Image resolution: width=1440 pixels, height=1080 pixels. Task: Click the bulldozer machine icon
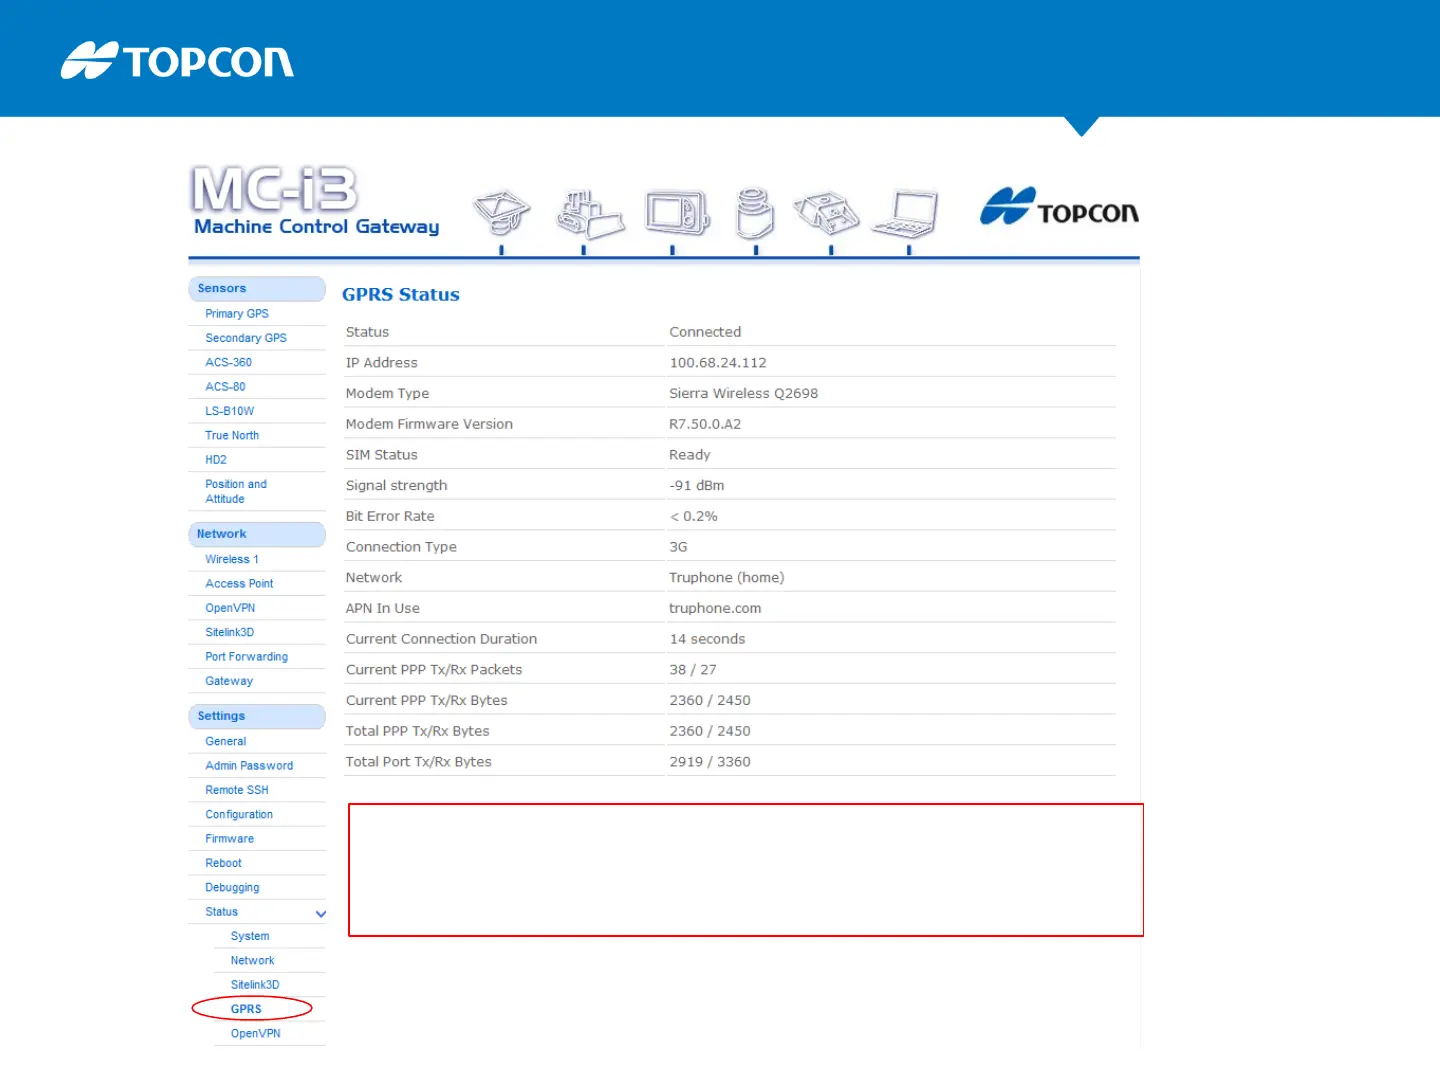[590, 214]
